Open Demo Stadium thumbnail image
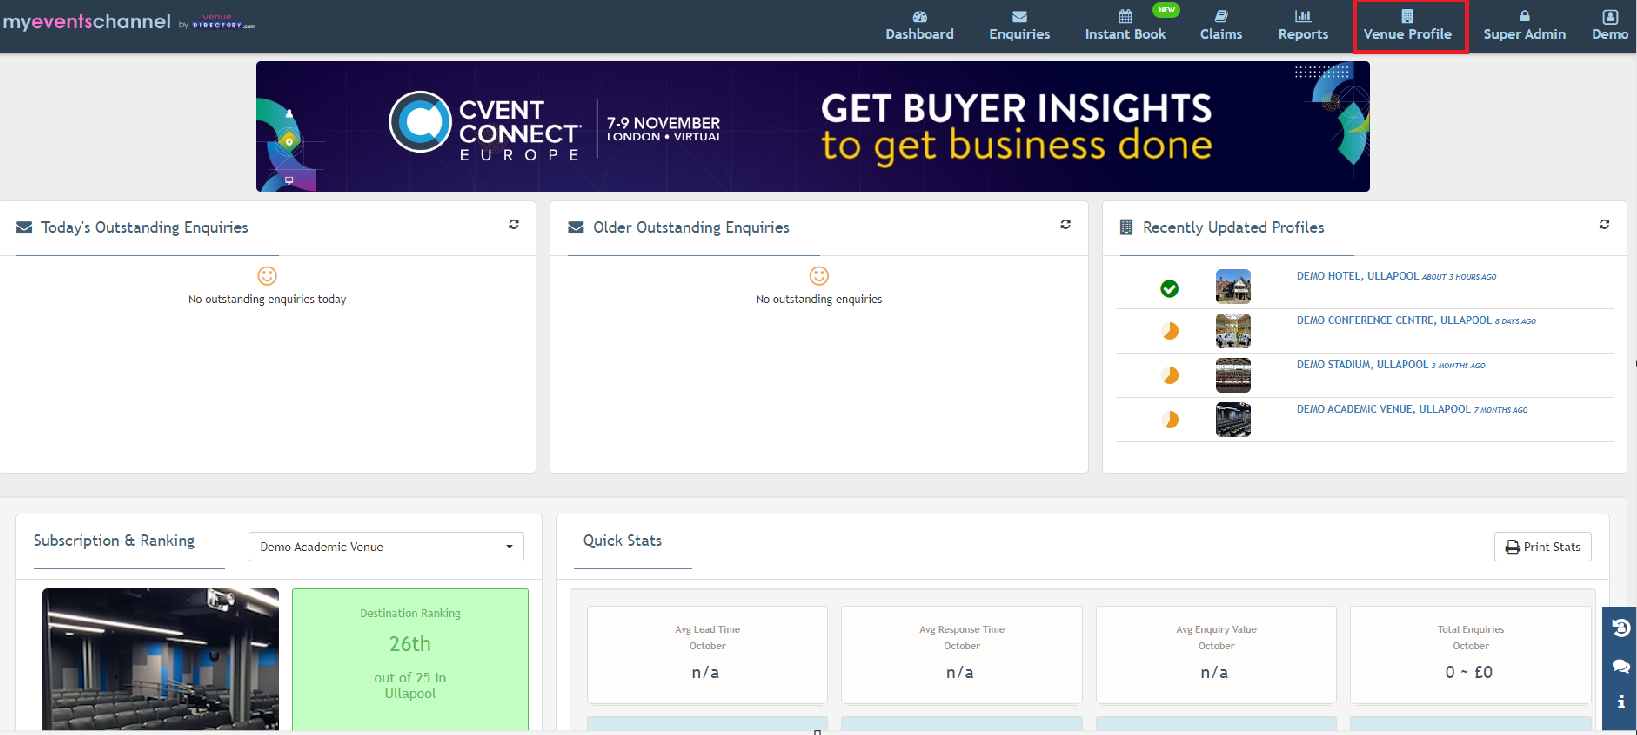Image resolution: width=1637 pixels, height=735 pixels. point(1233,375)
